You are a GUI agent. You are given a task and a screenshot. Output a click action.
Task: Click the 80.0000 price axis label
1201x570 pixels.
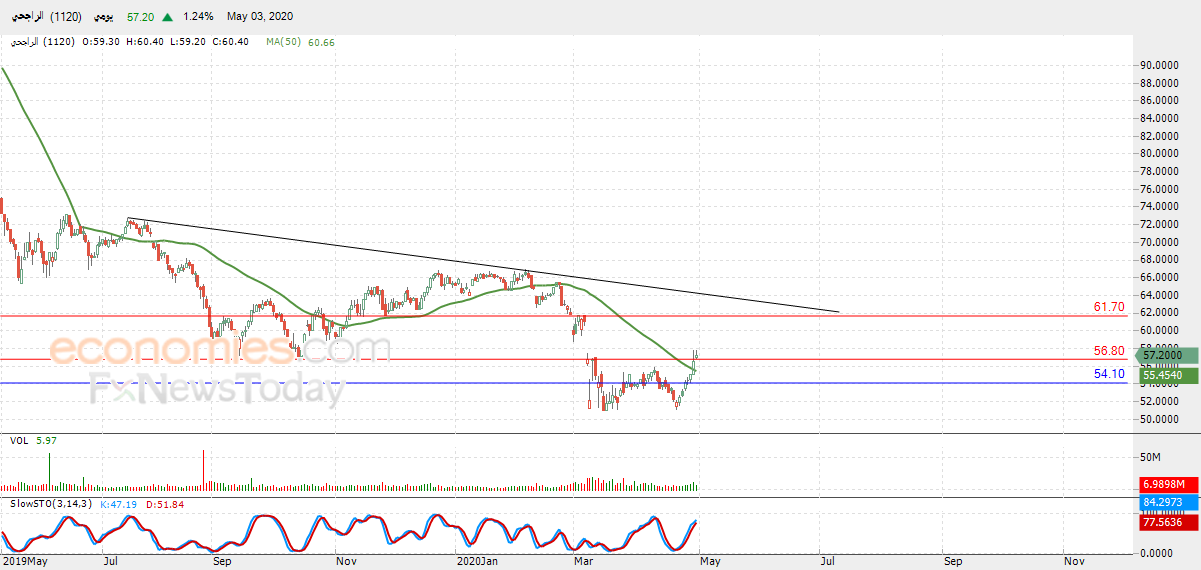click(x=1160, y=153)
